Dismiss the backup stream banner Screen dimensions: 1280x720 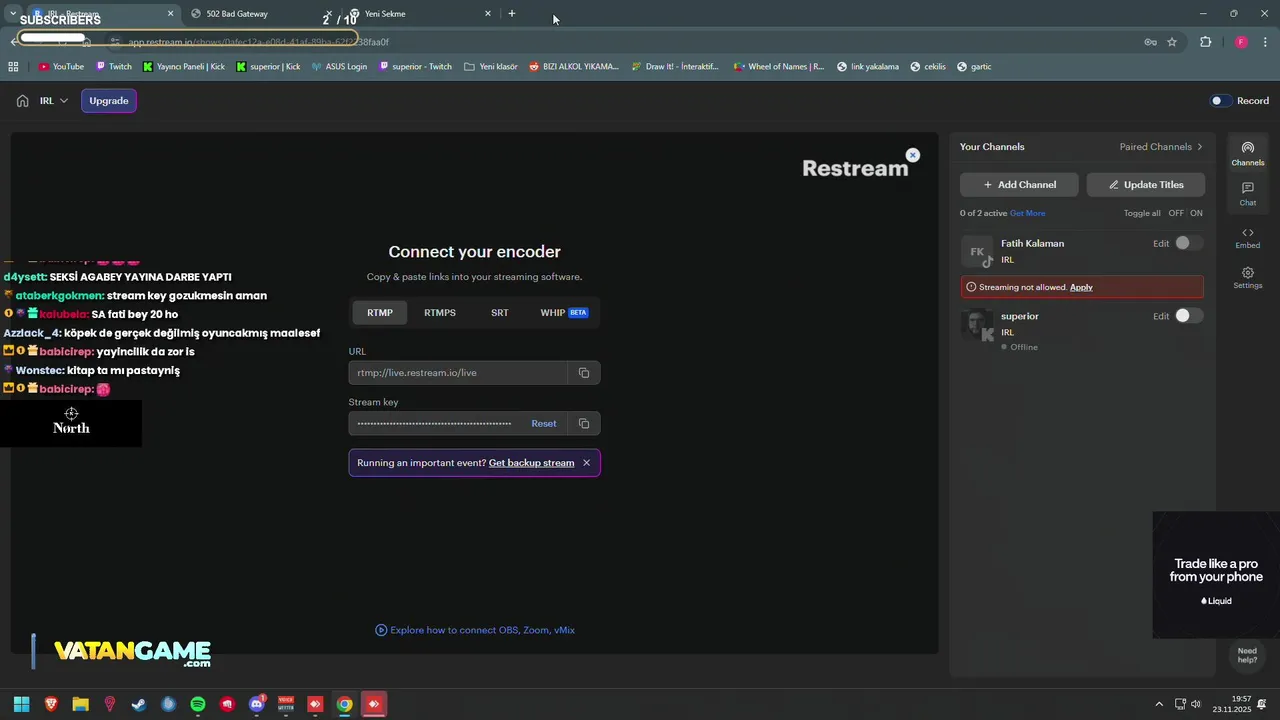coord(586,463)
